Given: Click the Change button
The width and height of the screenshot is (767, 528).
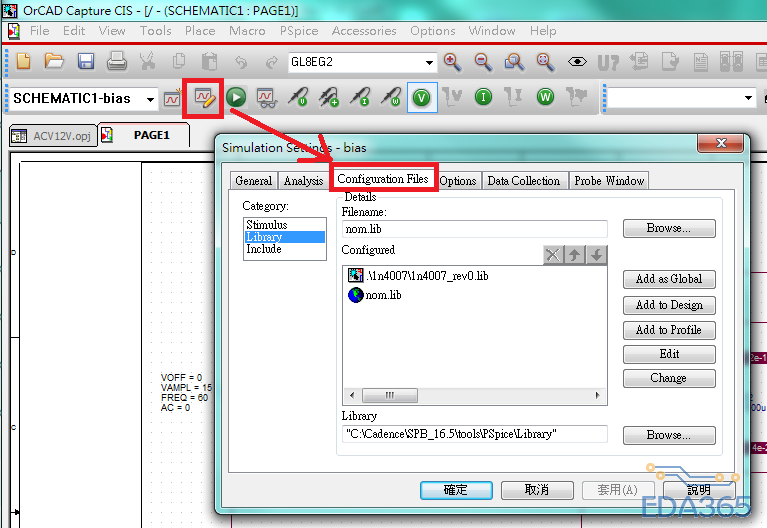Looking at the screenshot, I should click(669, 378).
